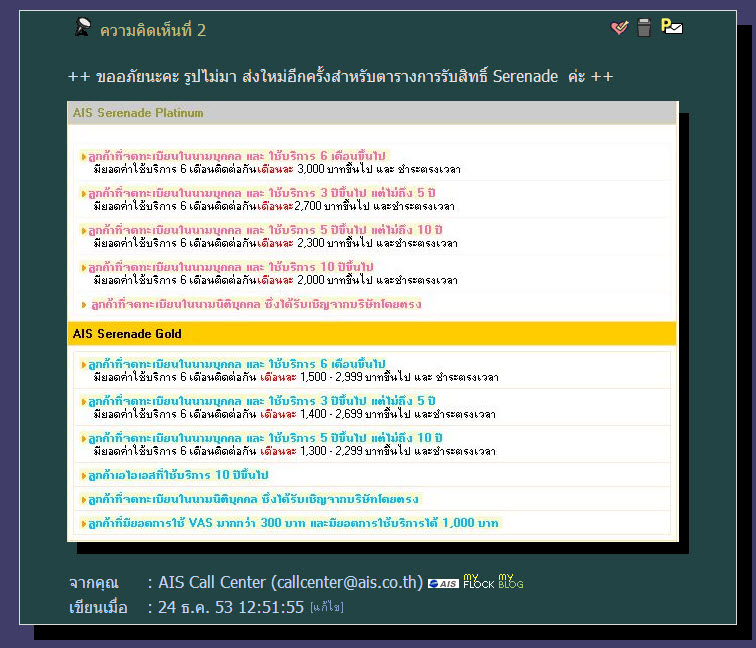756x648 pixels.
Task: Click the Gold row with 1,500 - 2,999 บาท
Action: (372, 370)
